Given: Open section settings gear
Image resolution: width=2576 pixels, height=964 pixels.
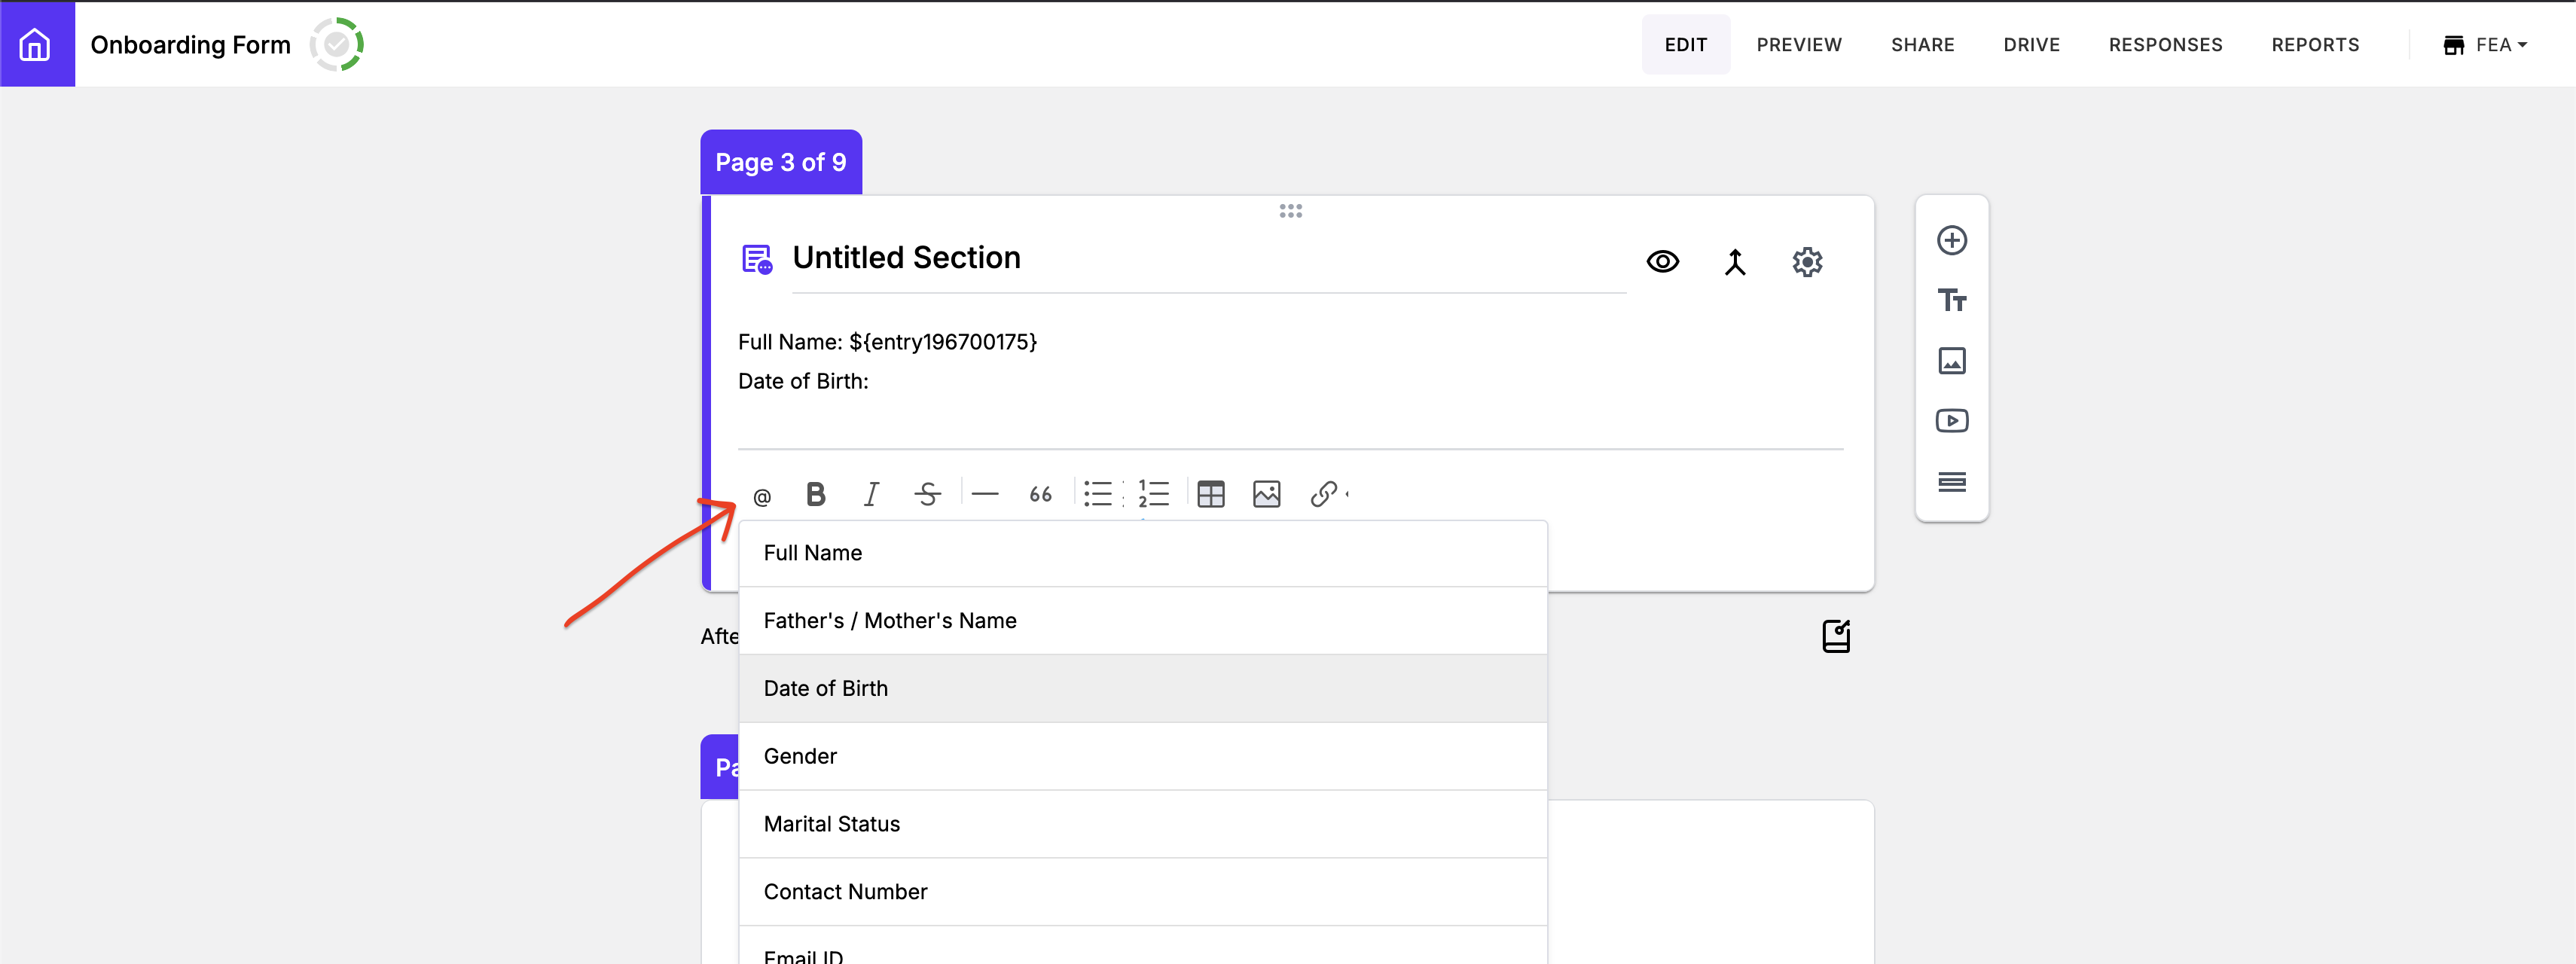Looking at the screenshot, I should pos(1806,262).
